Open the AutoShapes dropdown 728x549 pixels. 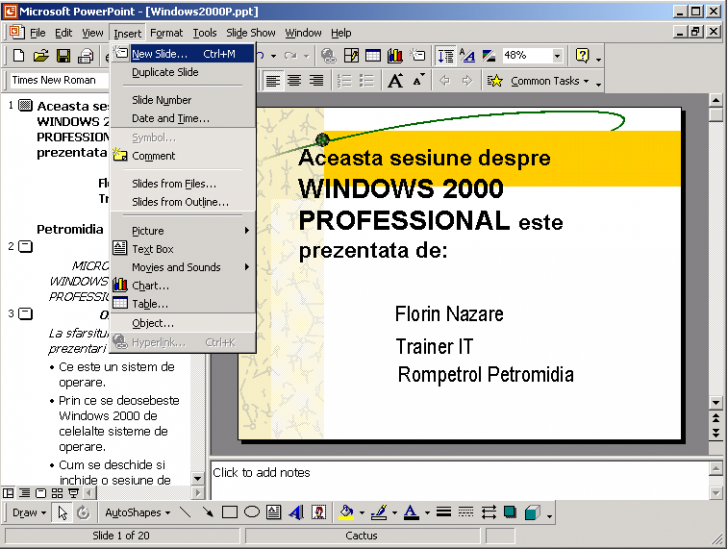[x=137, y=513]
